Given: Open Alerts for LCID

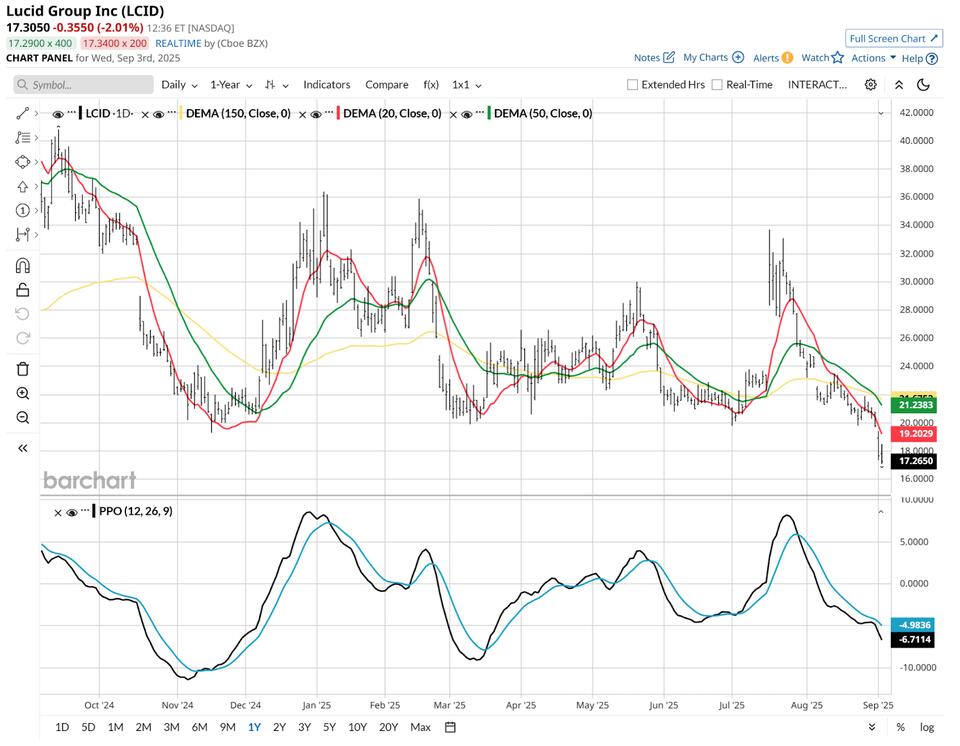Looking at the screenshot, I should pyautogui.click(x=773, y=58).
